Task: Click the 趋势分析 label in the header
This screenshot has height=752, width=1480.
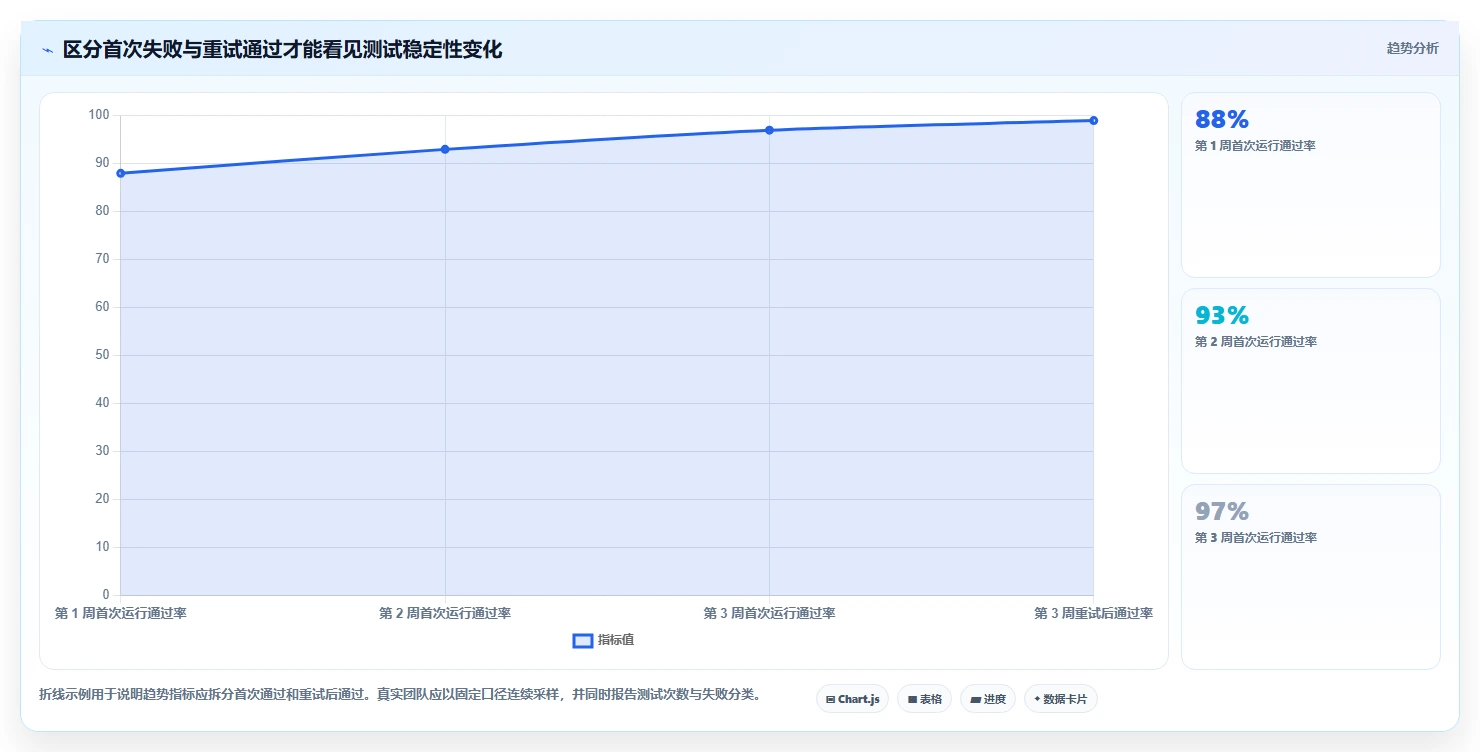Action: [x=1412, y=49]
